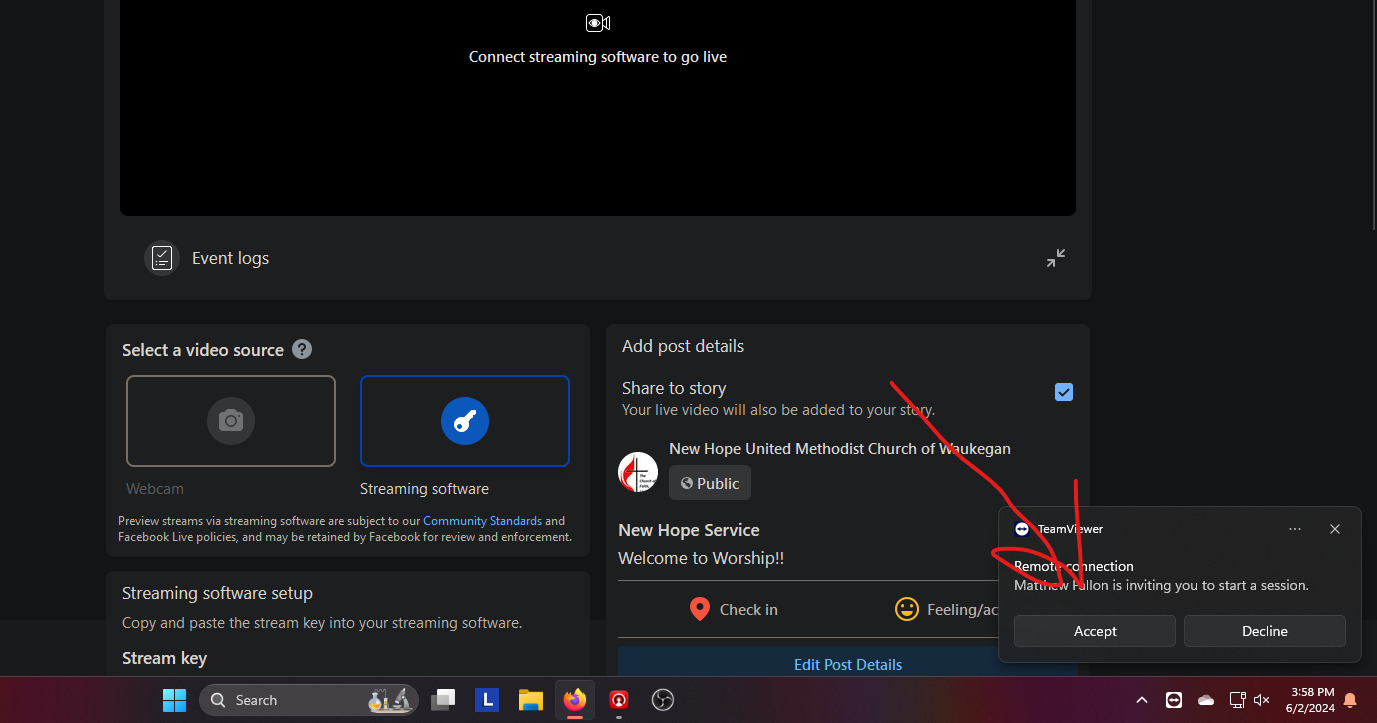Screen dimensions: 1377x723
Task: Click the Event logs checklist icon
Action: pyautogui.click(x=161, y=257)
